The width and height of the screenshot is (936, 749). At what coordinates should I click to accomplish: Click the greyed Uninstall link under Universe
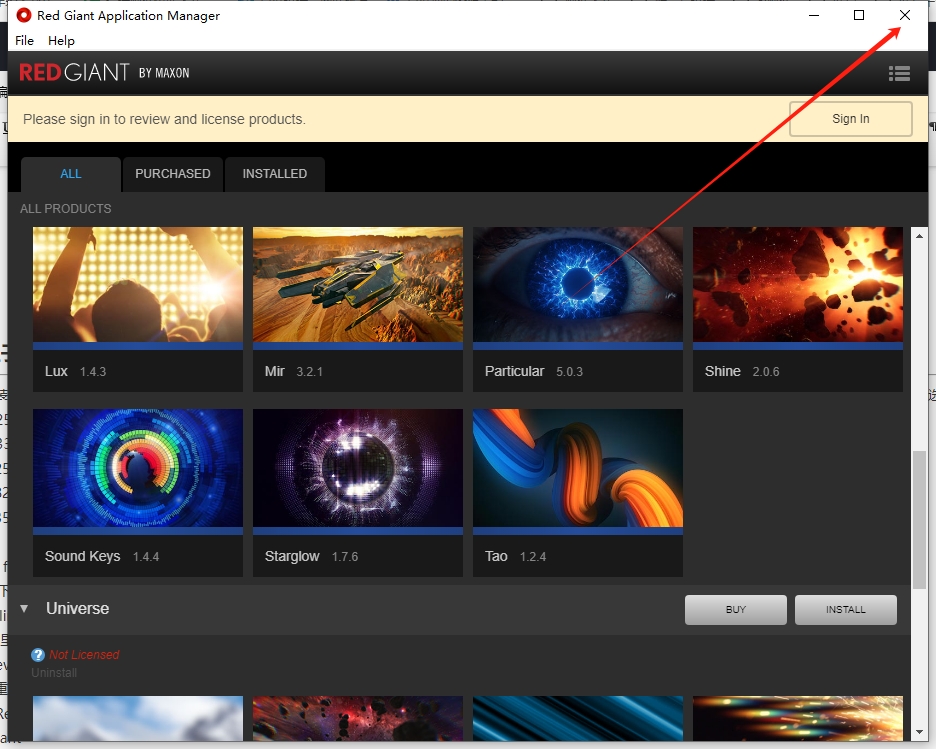click(x=54, y=673)
